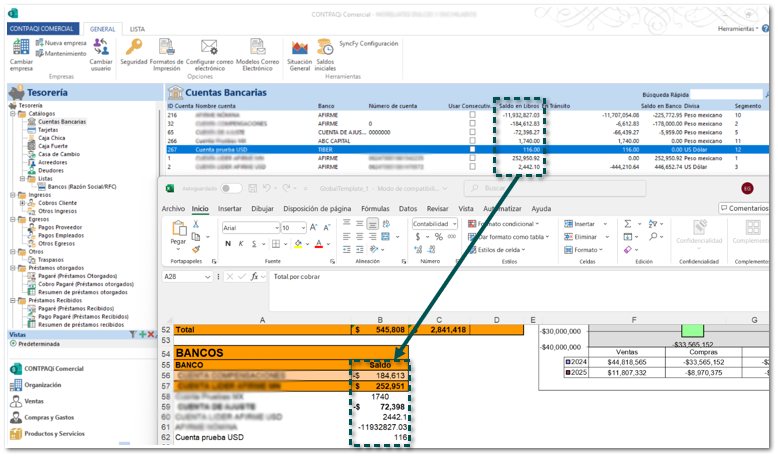Apply bold formatting in Excel
Viewport: 778px width, 458px height.
coord(226,243)
